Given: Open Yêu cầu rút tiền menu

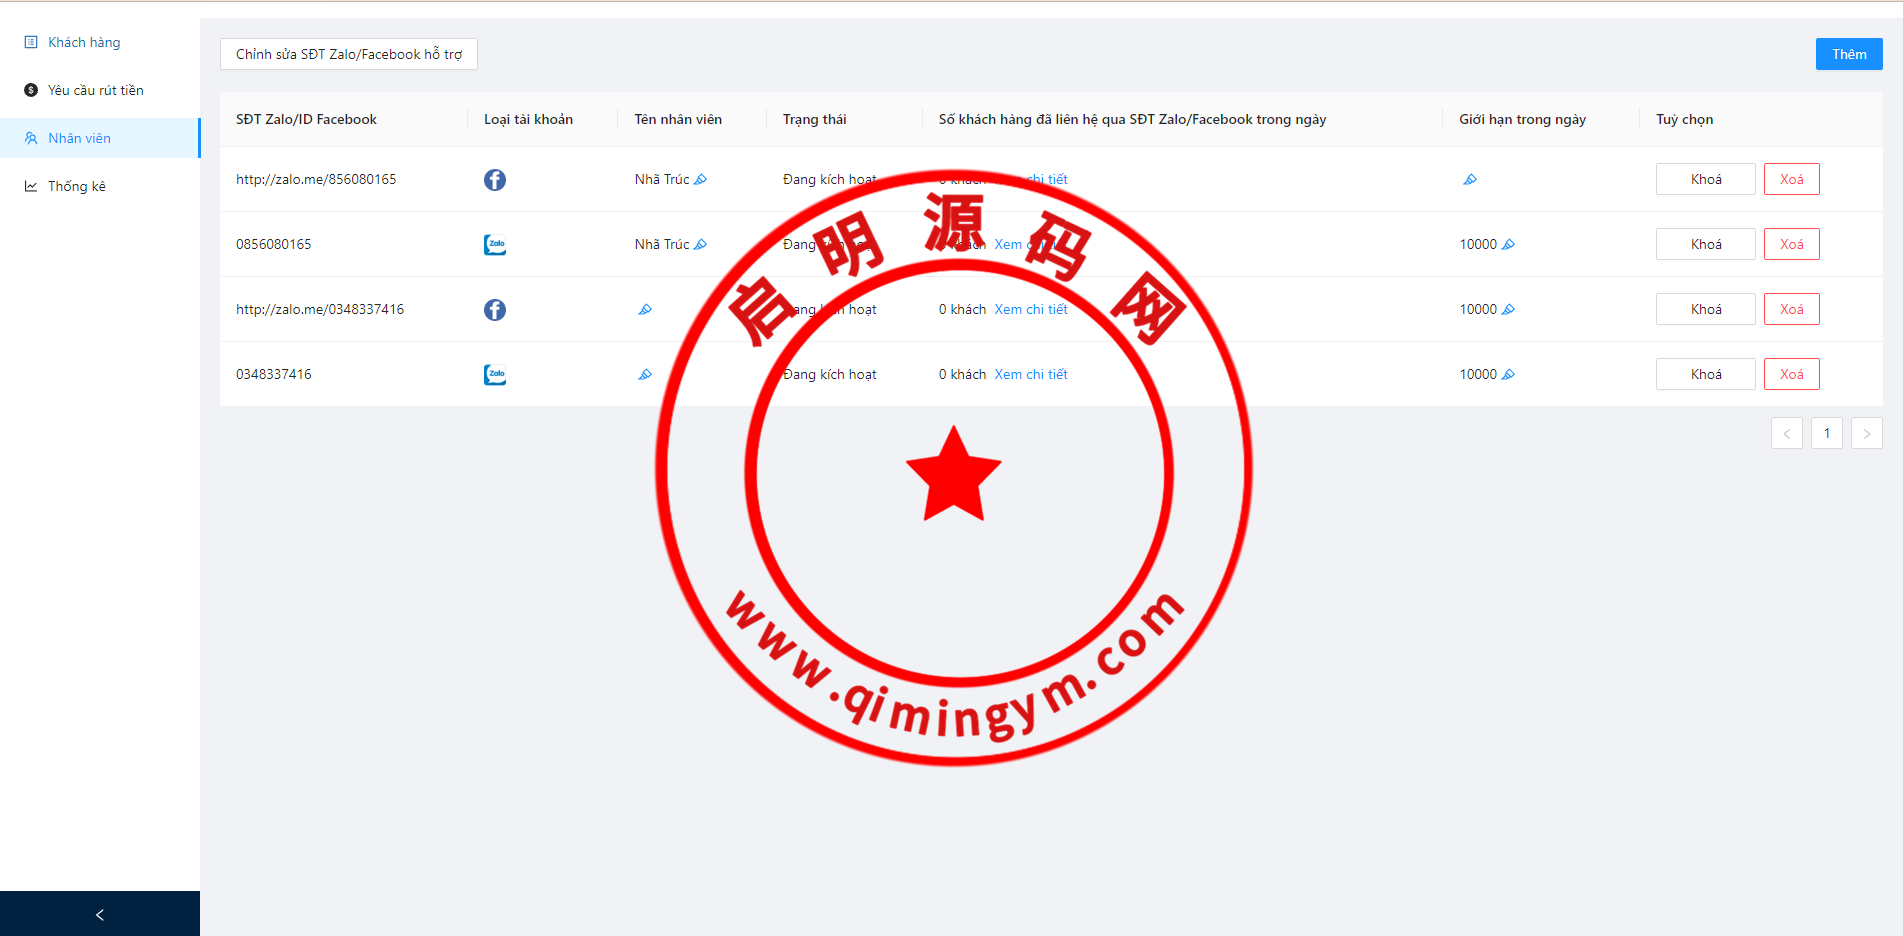Looking at the screenshot, I should click(x=95, y=90).
